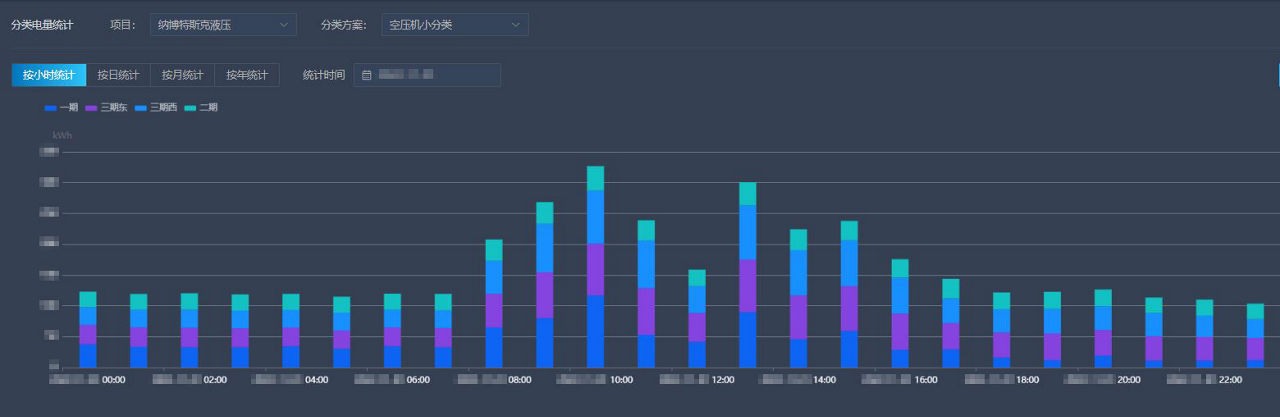Click the kWh axis unit label

click(x=62, y=135)
